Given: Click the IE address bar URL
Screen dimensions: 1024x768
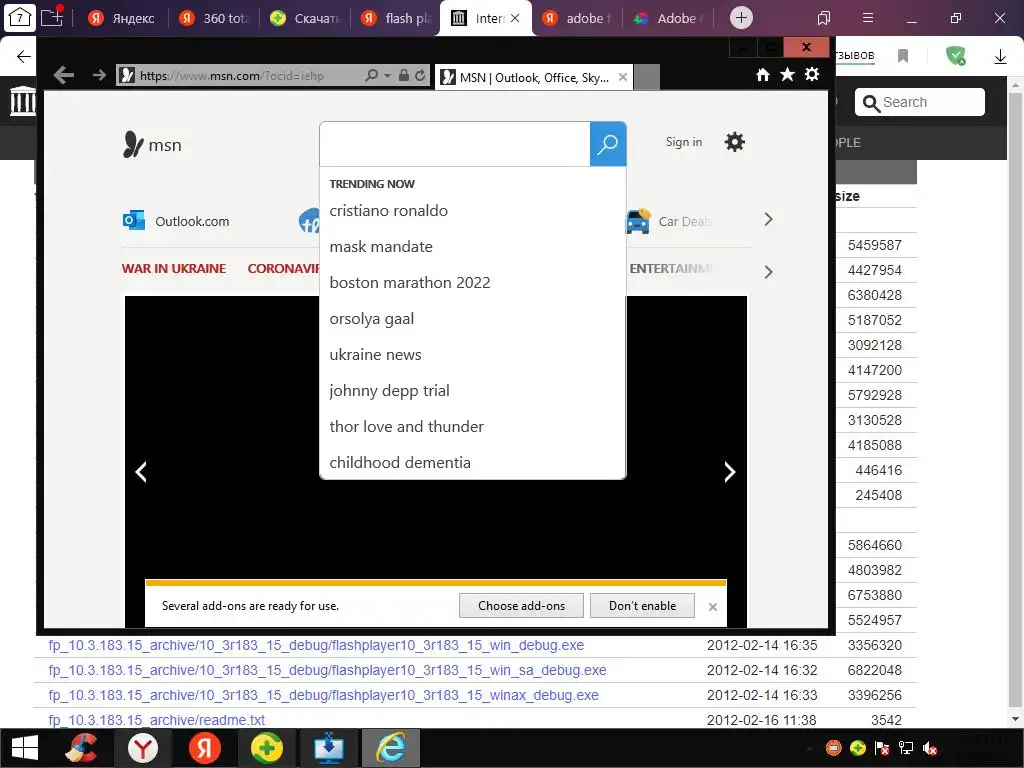Looking at the screenshot, I should (x=232, y=76).
